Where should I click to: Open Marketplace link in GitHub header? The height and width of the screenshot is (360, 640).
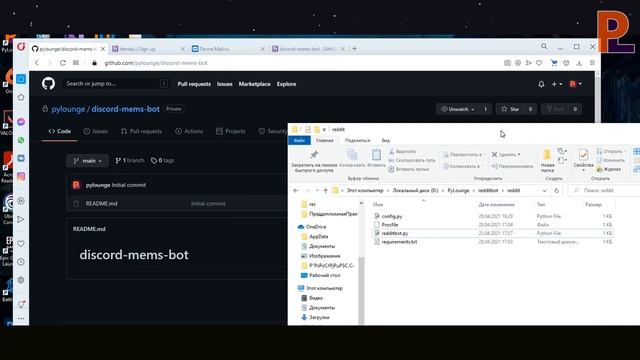coord(254,84)
